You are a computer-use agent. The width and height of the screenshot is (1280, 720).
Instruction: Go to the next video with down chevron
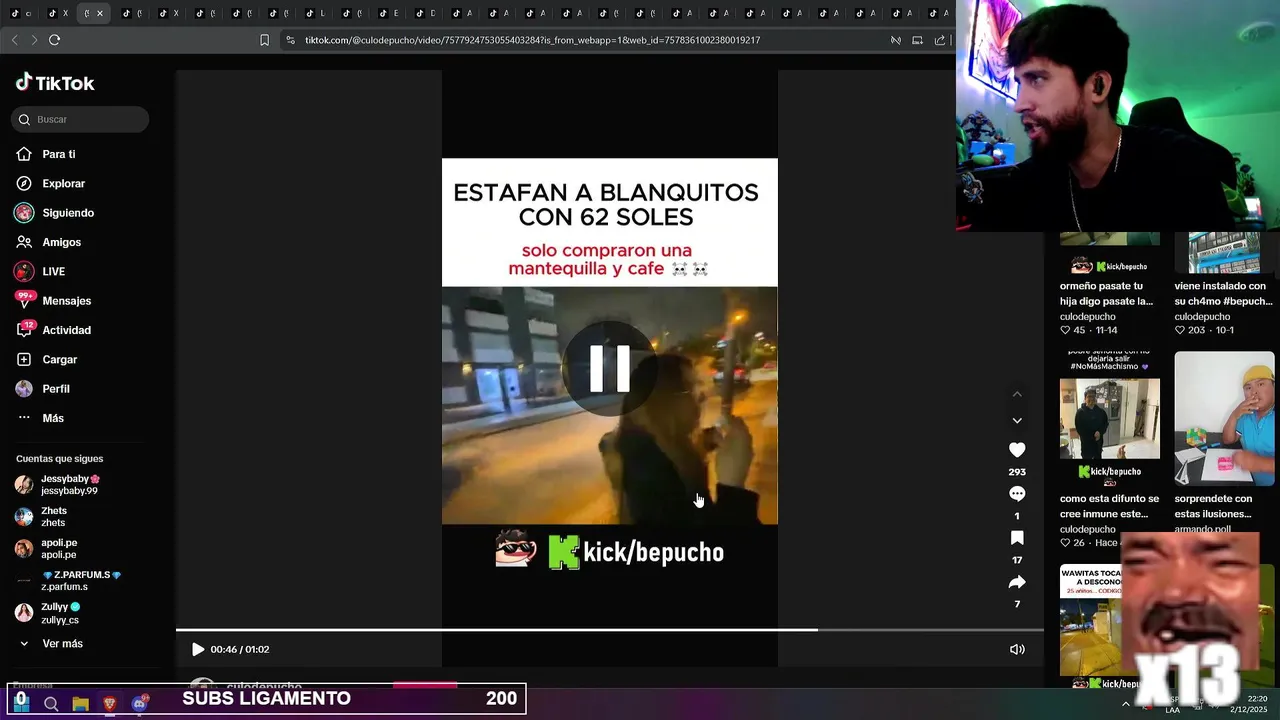[x=1017, y=420]
